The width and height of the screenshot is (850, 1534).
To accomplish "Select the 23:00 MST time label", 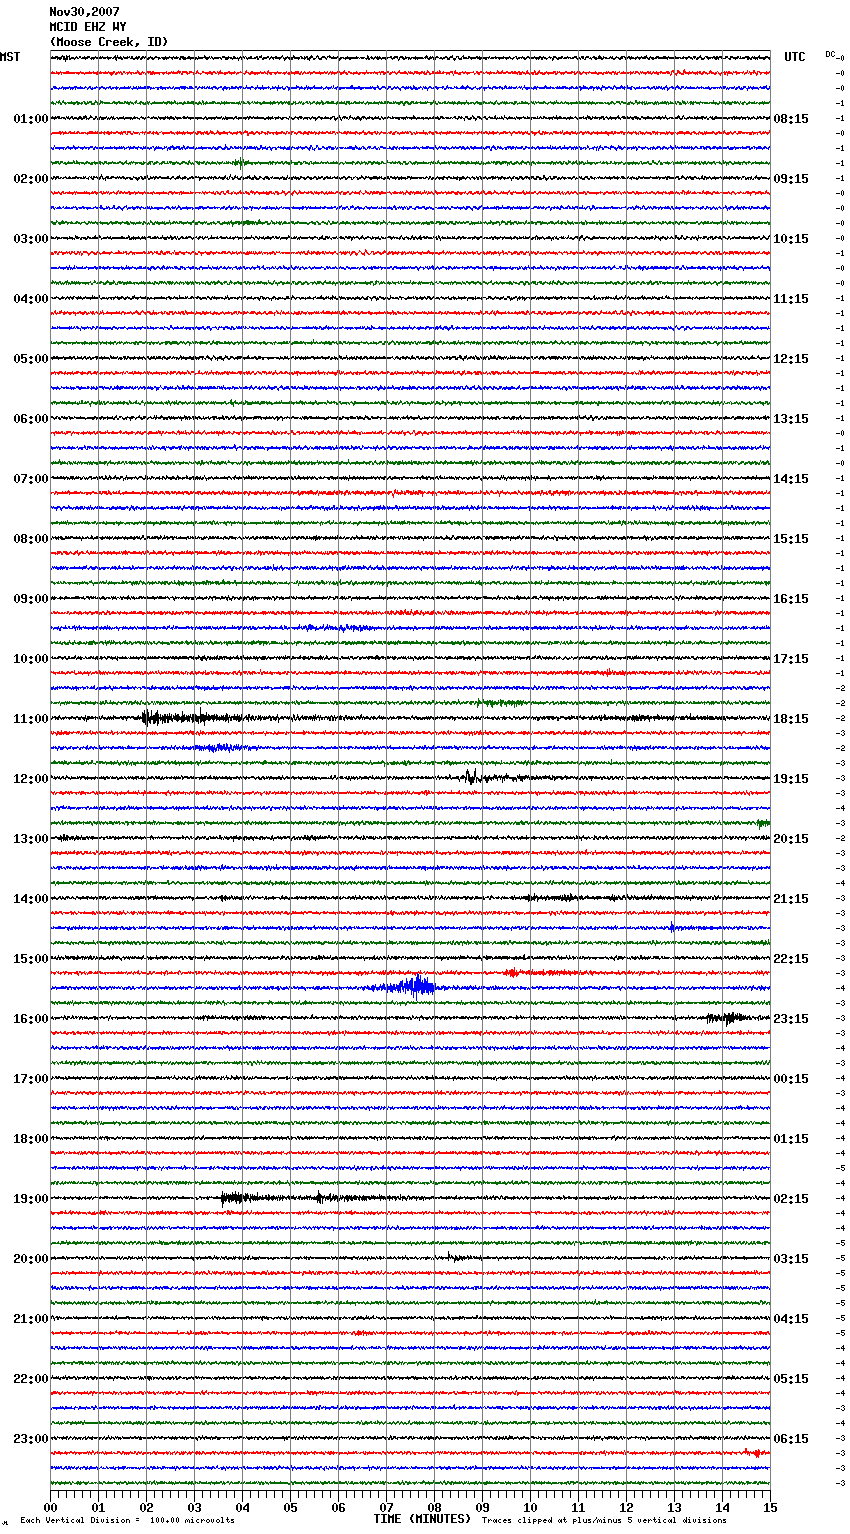I will point(30,1439).
